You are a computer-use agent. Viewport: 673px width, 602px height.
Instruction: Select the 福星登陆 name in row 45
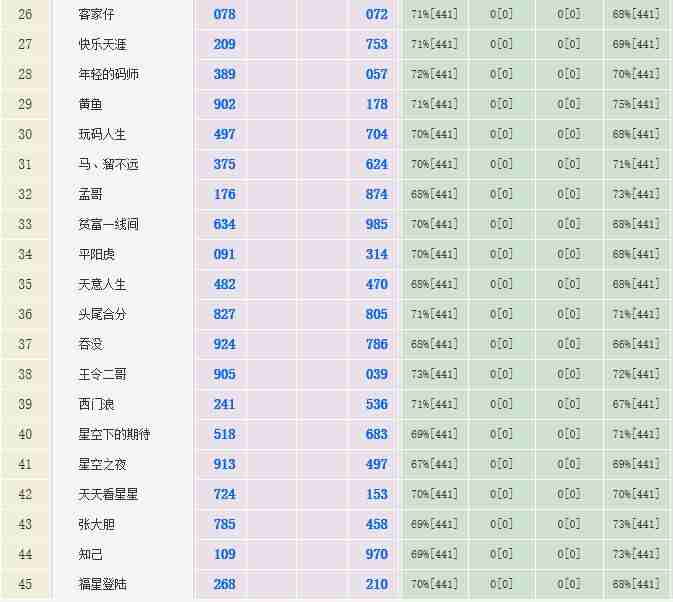[103, 585]
